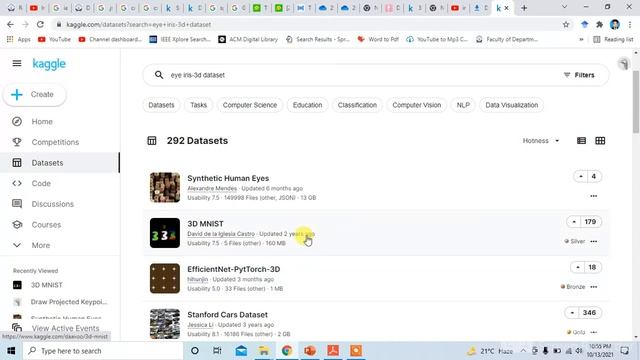The width and height of the screenshot is (640, 360).
Task: Open Discussions in sidebar
Action: 53,204
